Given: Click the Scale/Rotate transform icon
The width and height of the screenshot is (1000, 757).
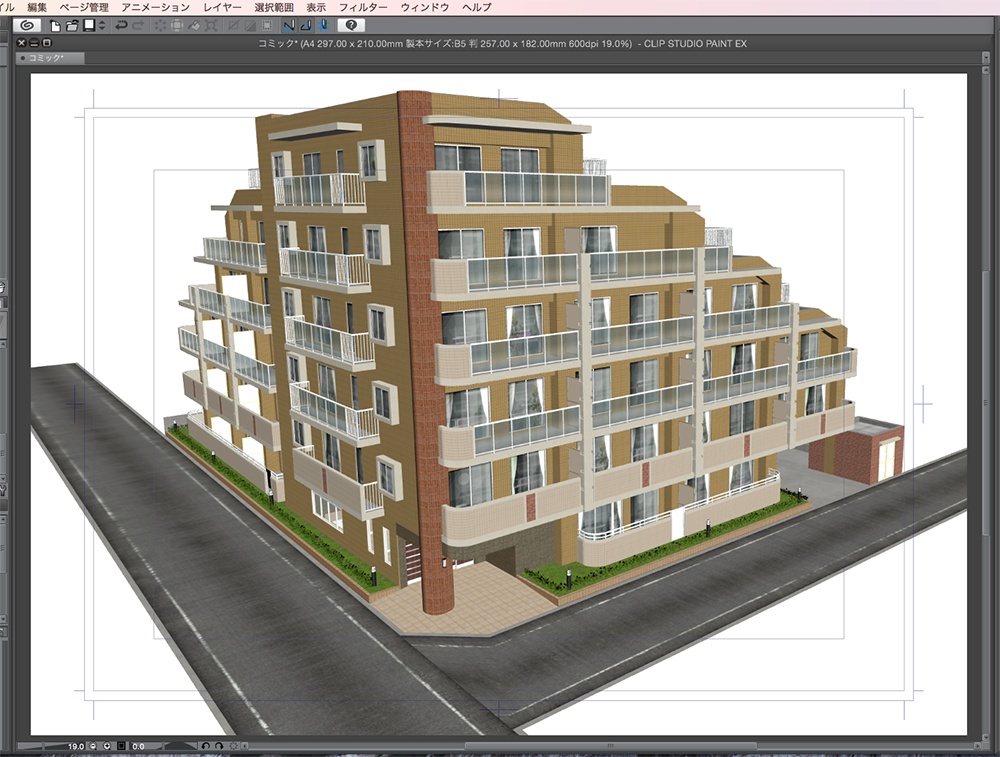Looking at the screenshot, I should coord(210,26).
